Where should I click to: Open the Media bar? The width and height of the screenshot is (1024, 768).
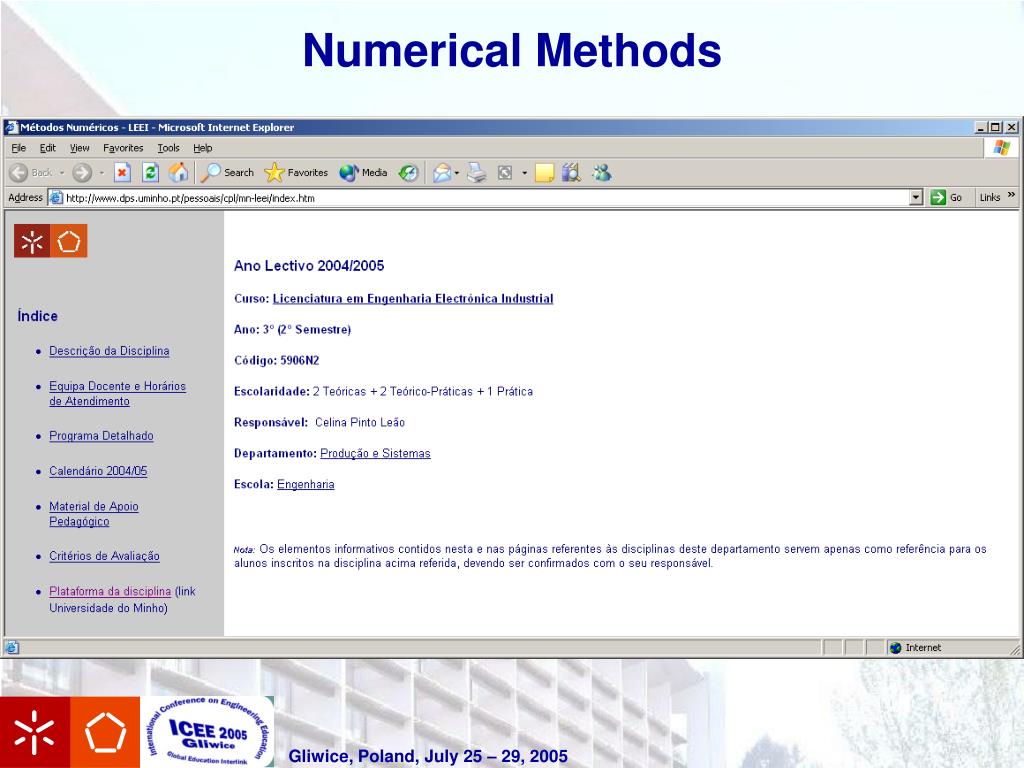[363, 173]
